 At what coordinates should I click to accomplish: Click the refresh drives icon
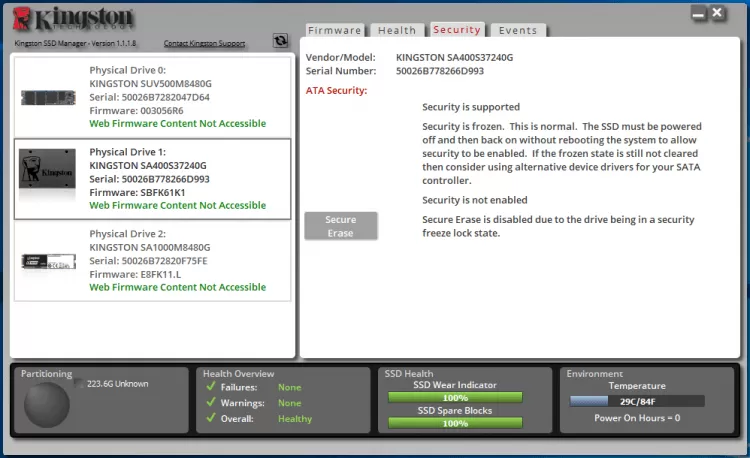[280, 41]
